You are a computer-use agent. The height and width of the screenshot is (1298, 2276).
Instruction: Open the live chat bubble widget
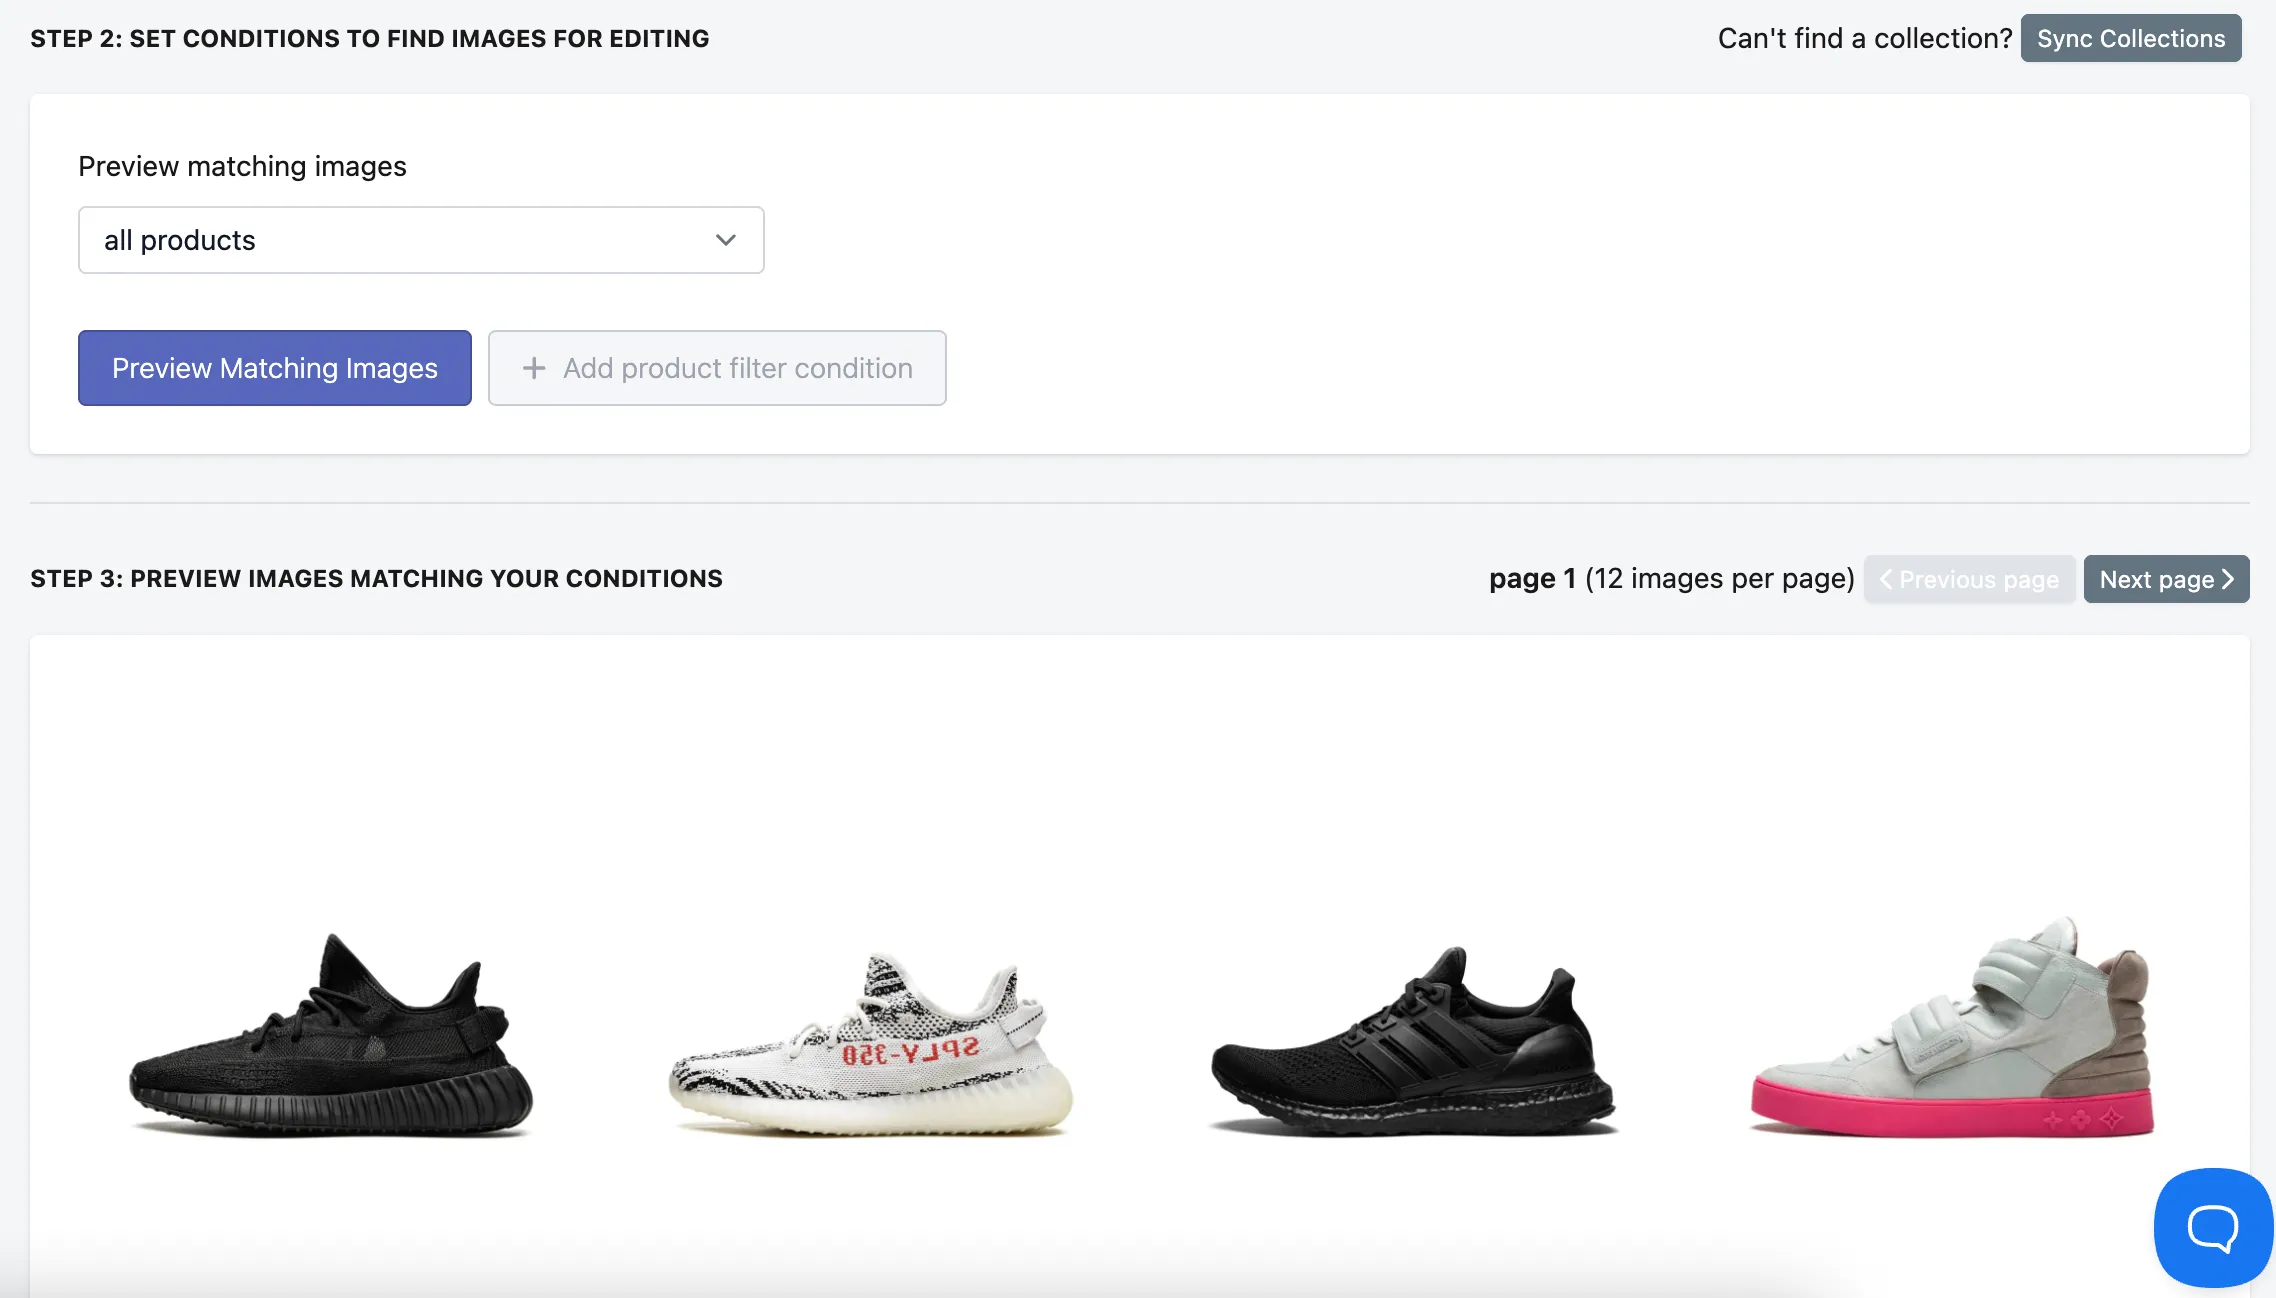click(x=2213, y=1227)
